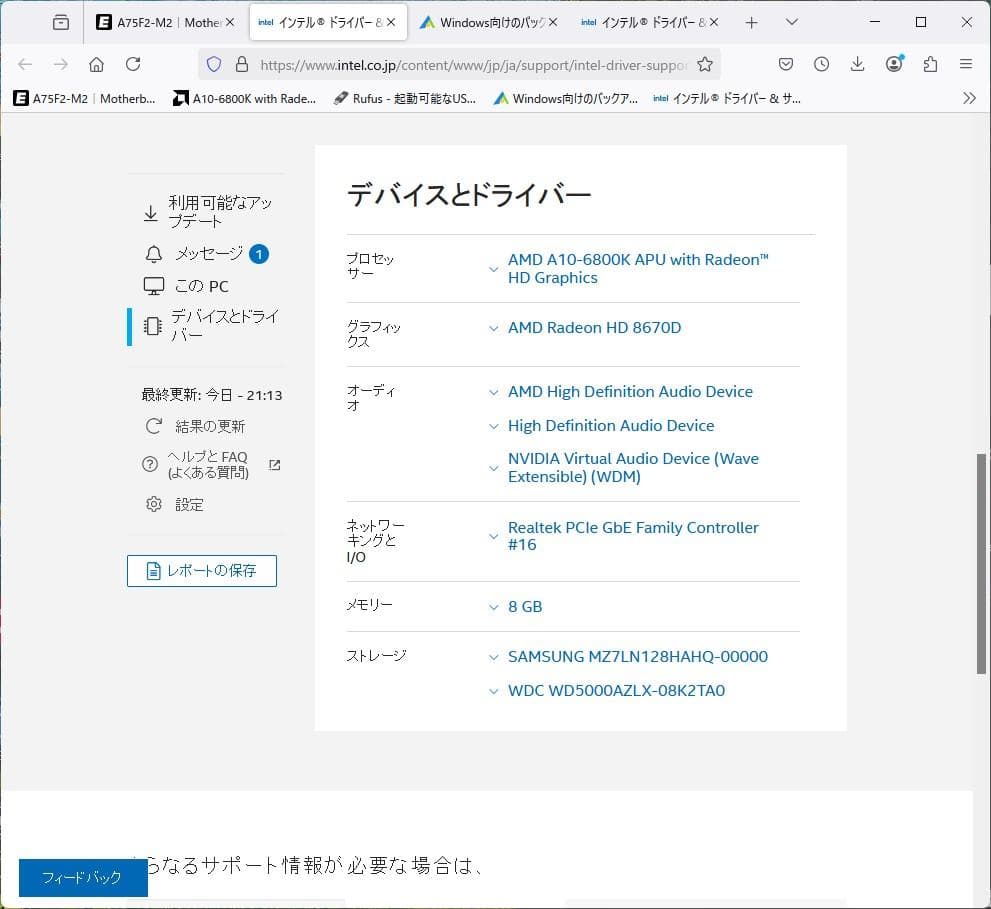Click the padlock site security indicator
This screenshot has height=909, width=991.
point(241,62)
